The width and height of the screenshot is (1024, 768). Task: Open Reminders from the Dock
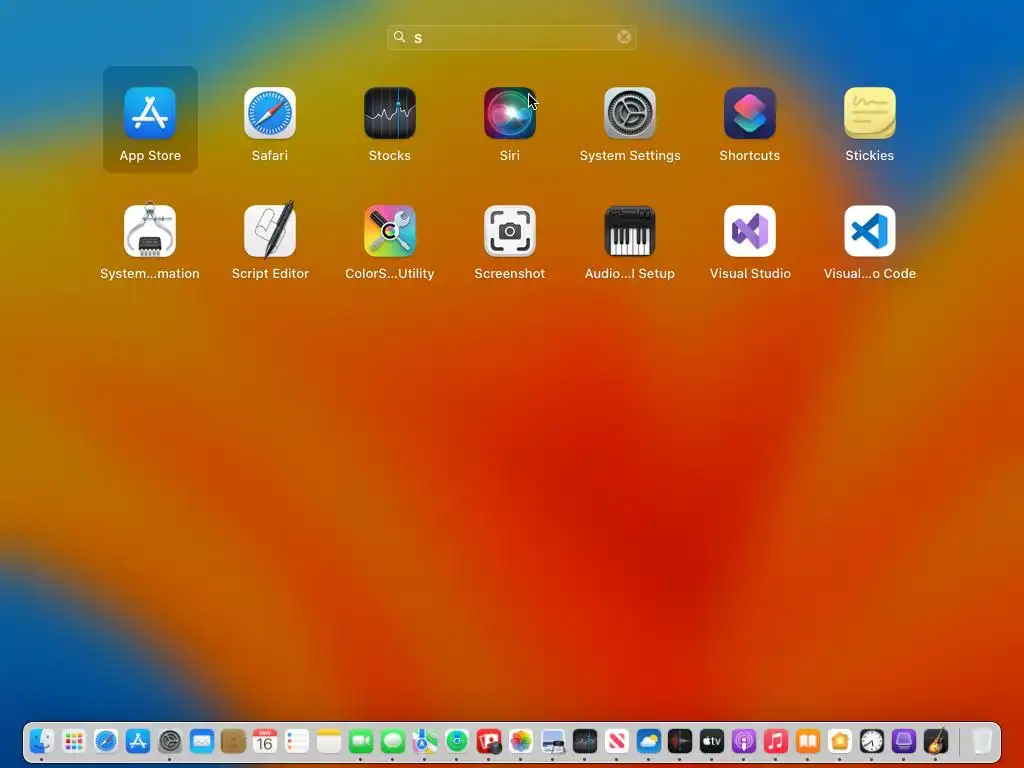[x=297, y=741]
